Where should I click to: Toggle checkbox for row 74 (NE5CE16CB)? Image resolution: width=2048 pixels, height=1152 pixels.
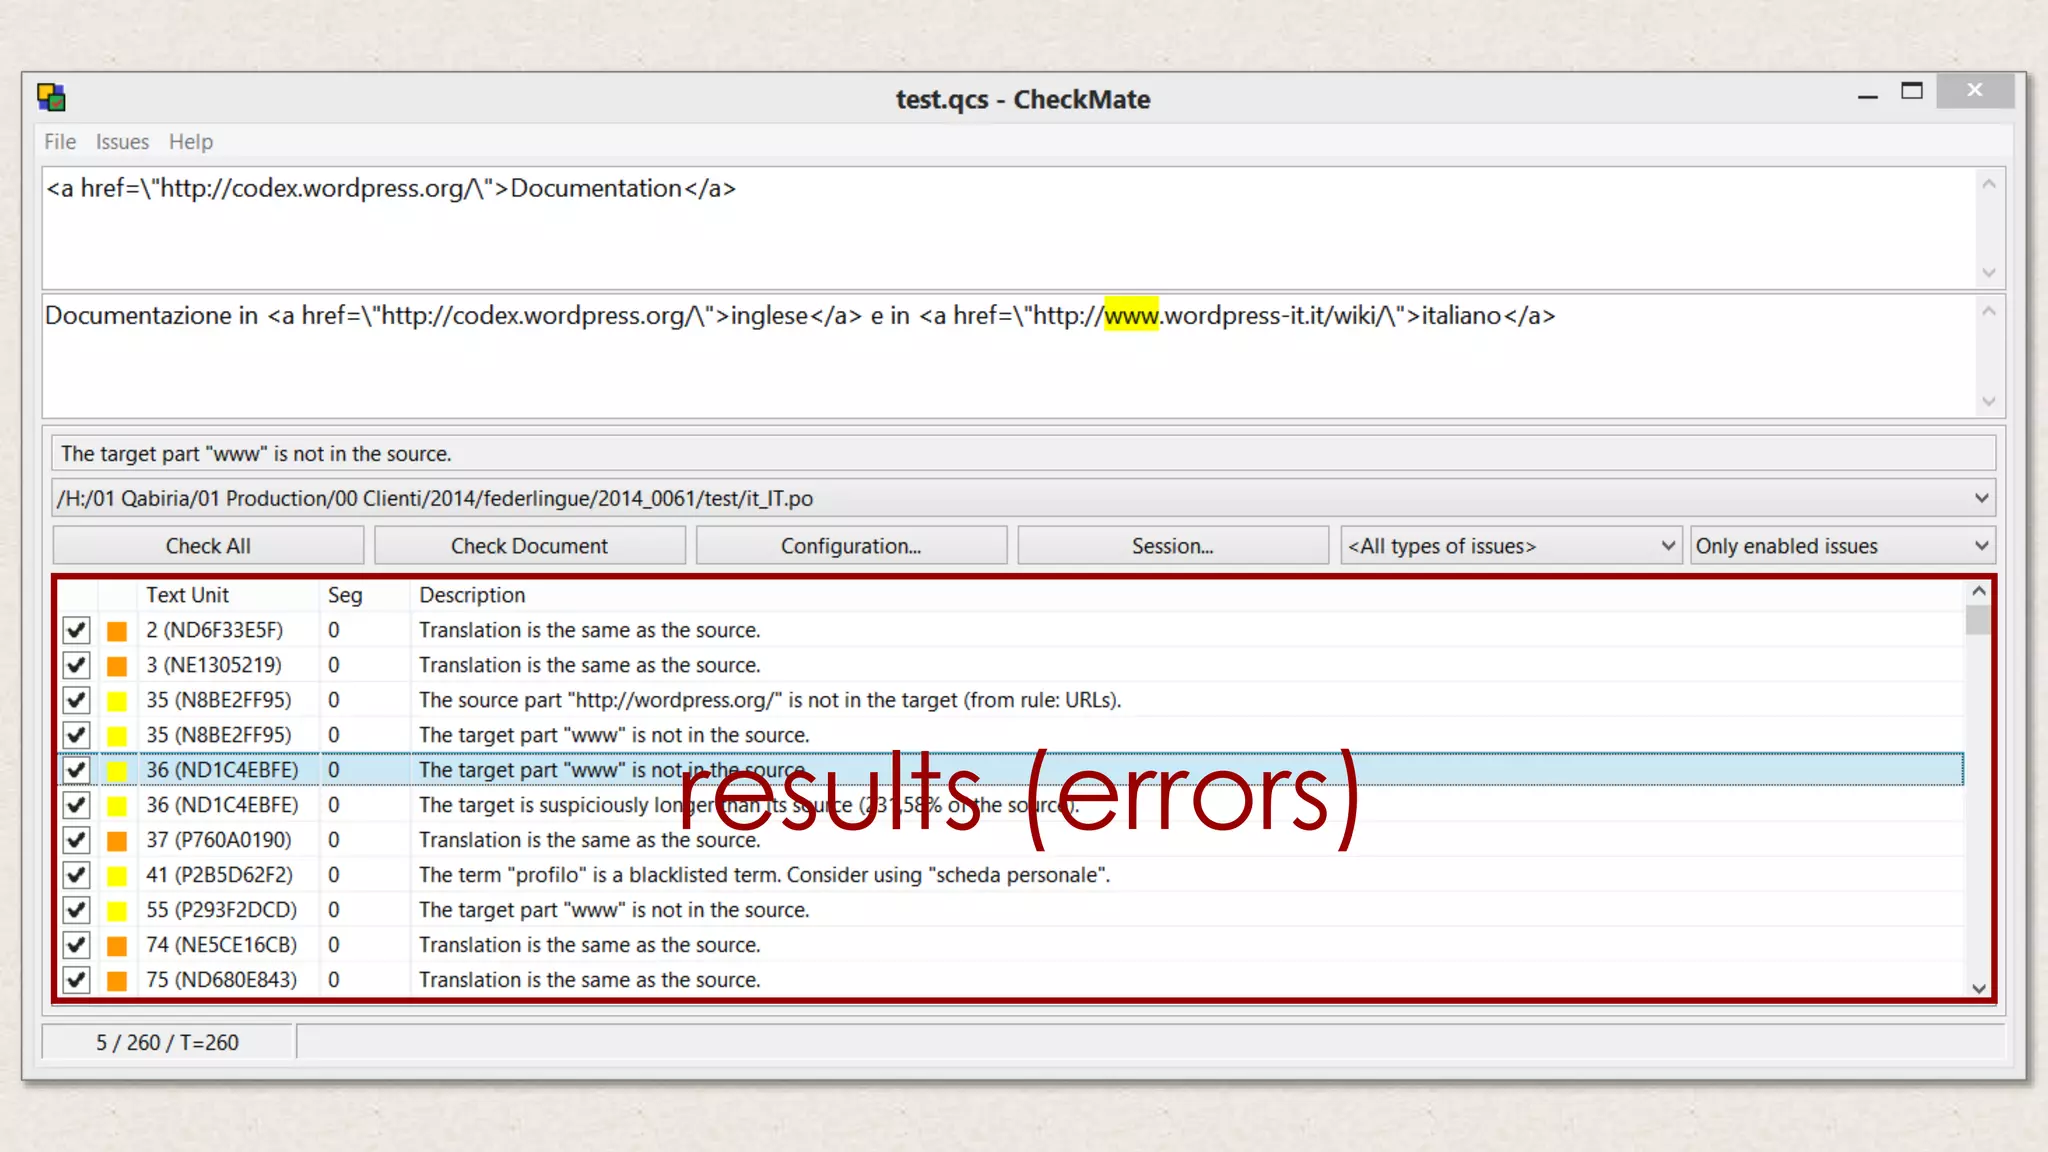[x=76, y=945]
